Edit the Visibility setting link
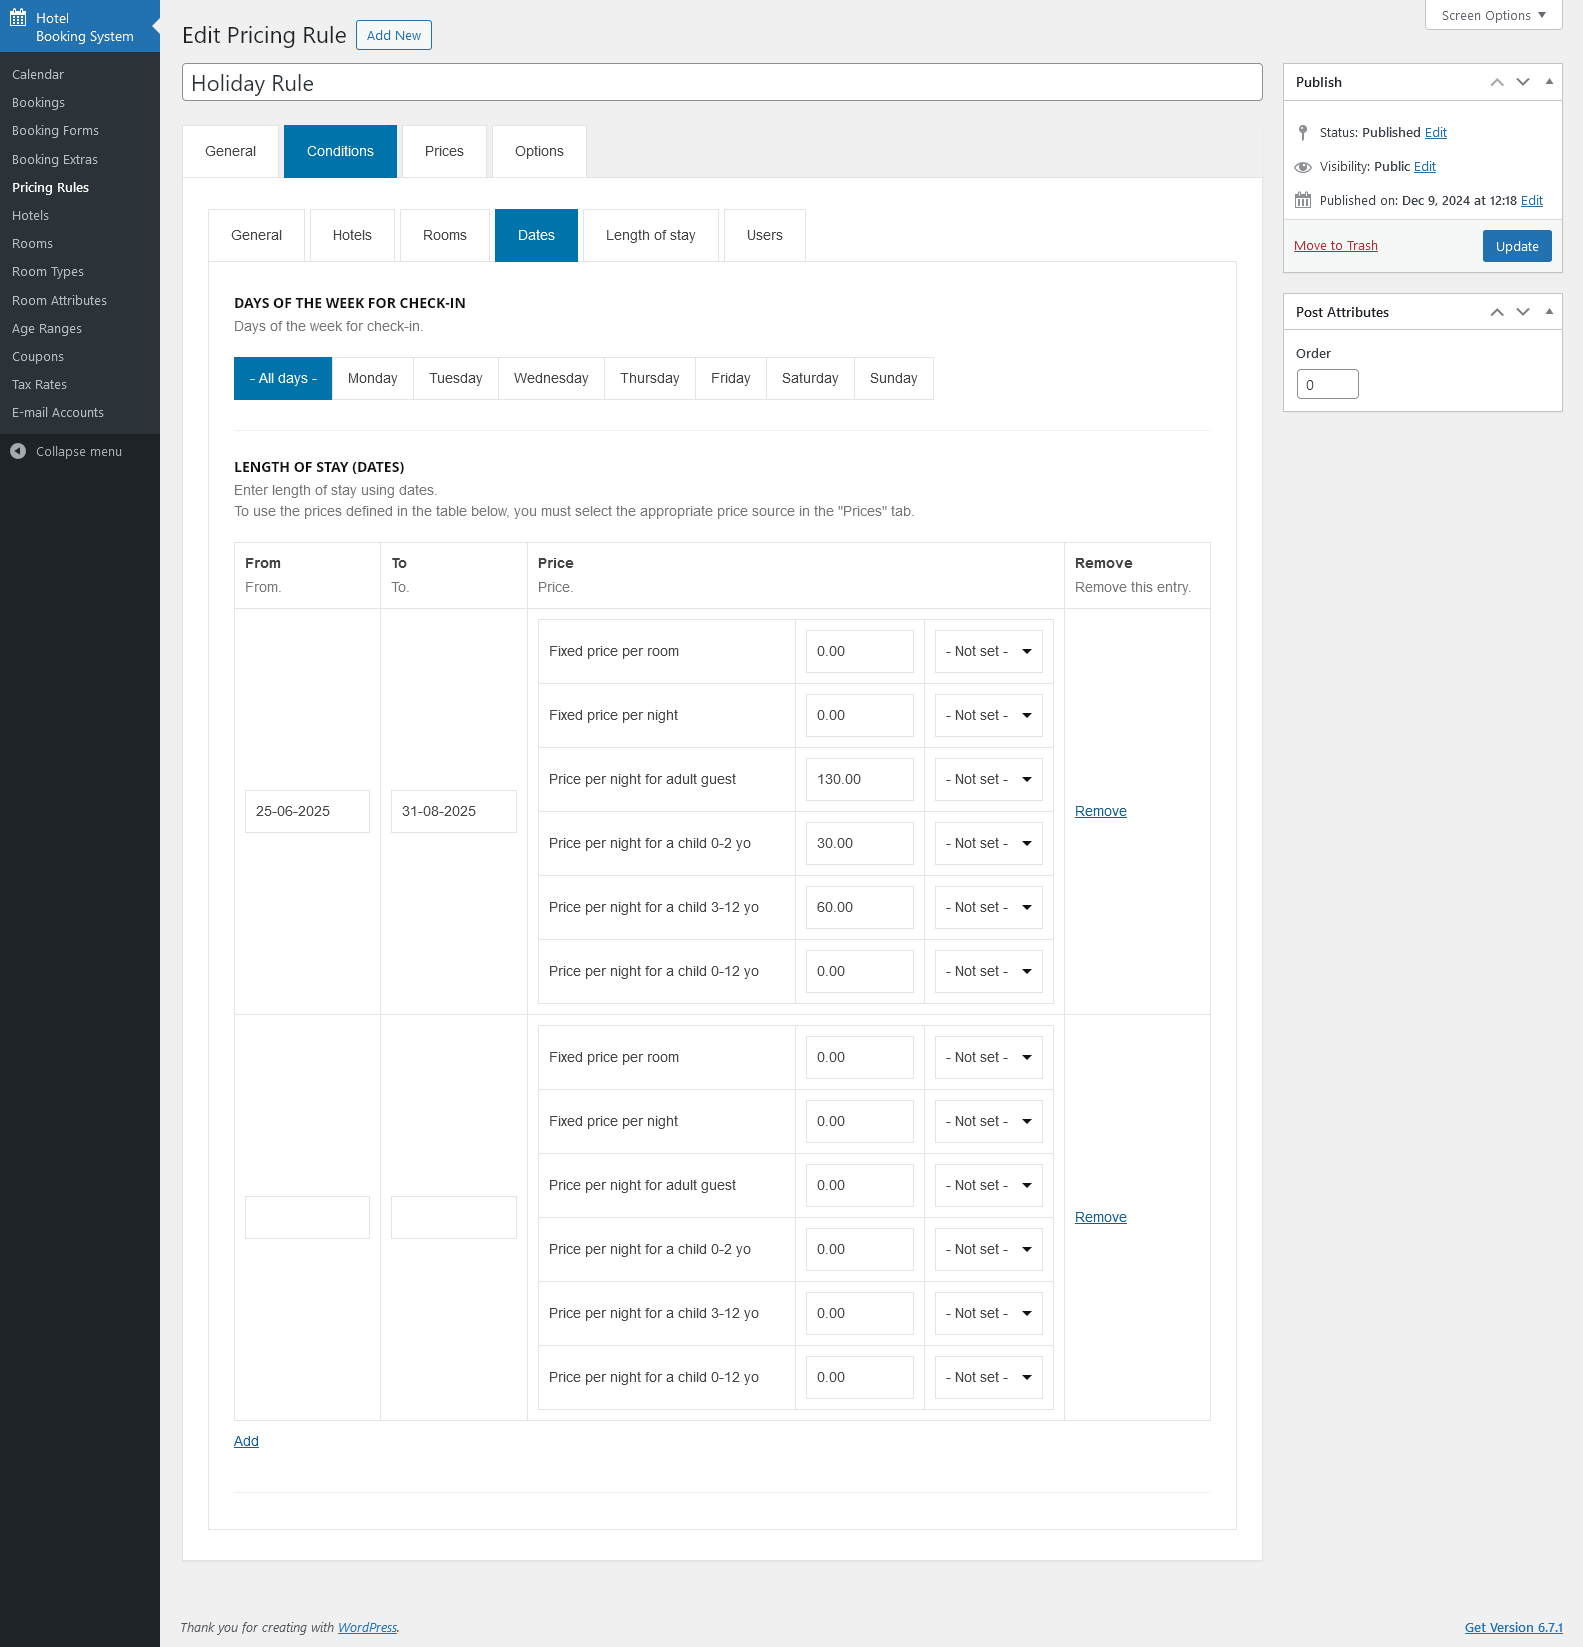The height and width of the screenshot is (1647, 1583). (1425, 166)
